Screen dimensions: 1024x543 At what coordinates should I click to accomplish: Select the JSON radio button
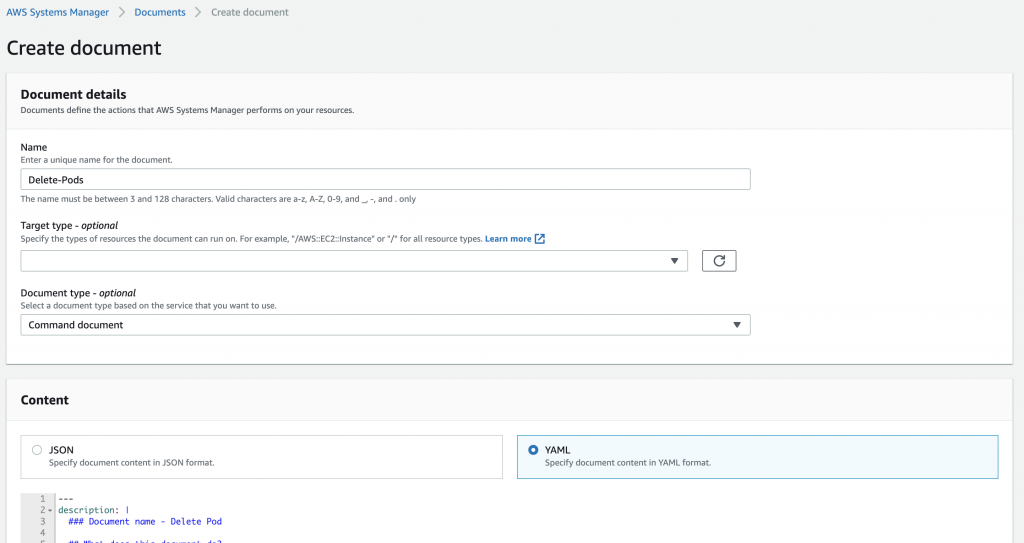point(37,450)
